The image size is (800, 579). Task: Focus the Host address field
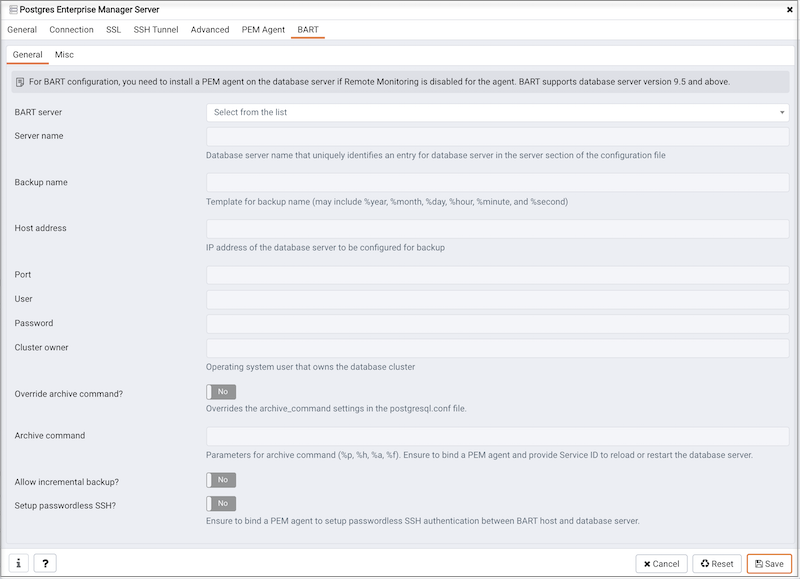pyautogui.click(x=497, y=229)
